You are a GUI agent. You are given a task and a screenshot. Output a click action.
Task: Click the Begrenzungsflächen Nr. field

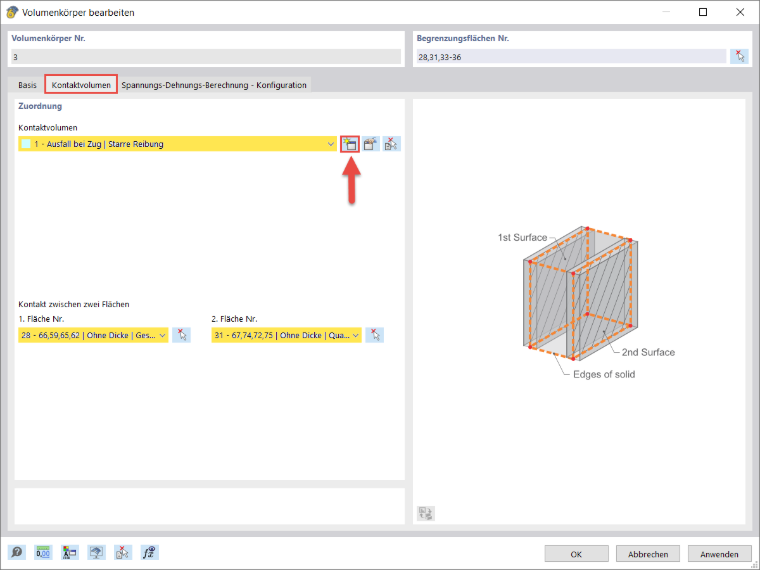click(571, 57)
